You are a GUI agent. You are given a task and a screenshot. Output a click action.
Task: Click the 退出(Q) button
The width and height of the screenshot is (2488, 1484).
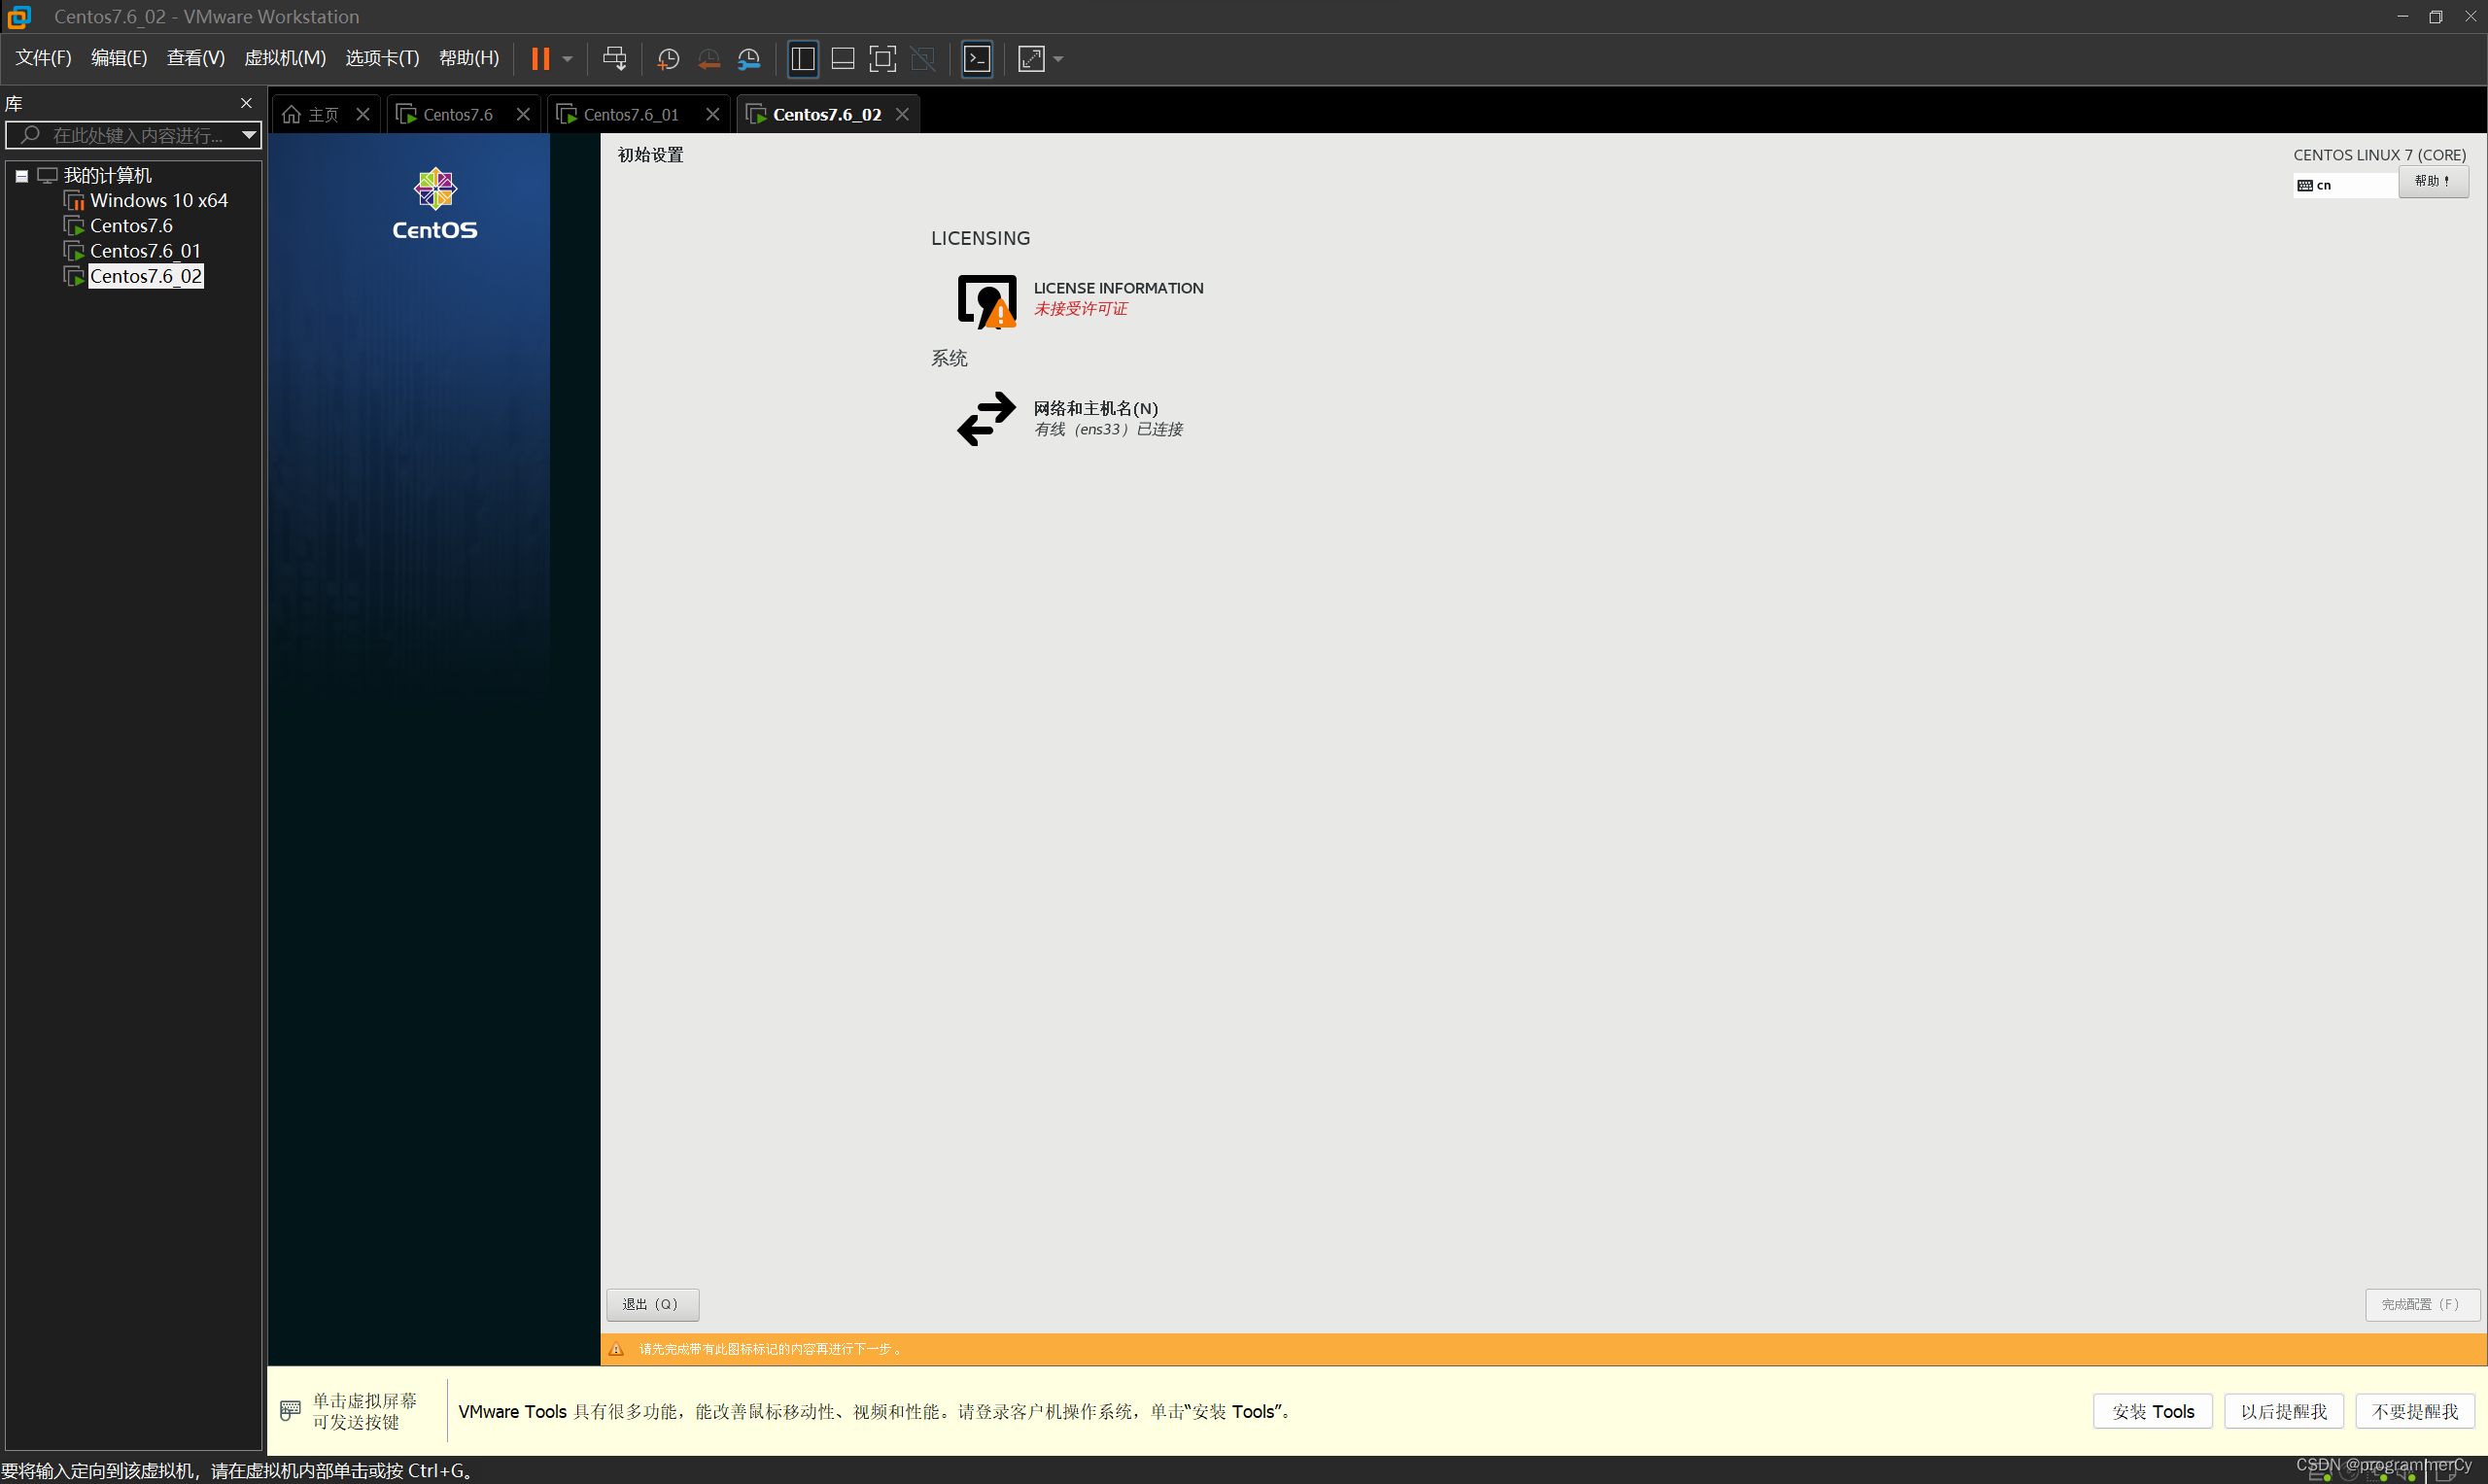[651, 1304]
